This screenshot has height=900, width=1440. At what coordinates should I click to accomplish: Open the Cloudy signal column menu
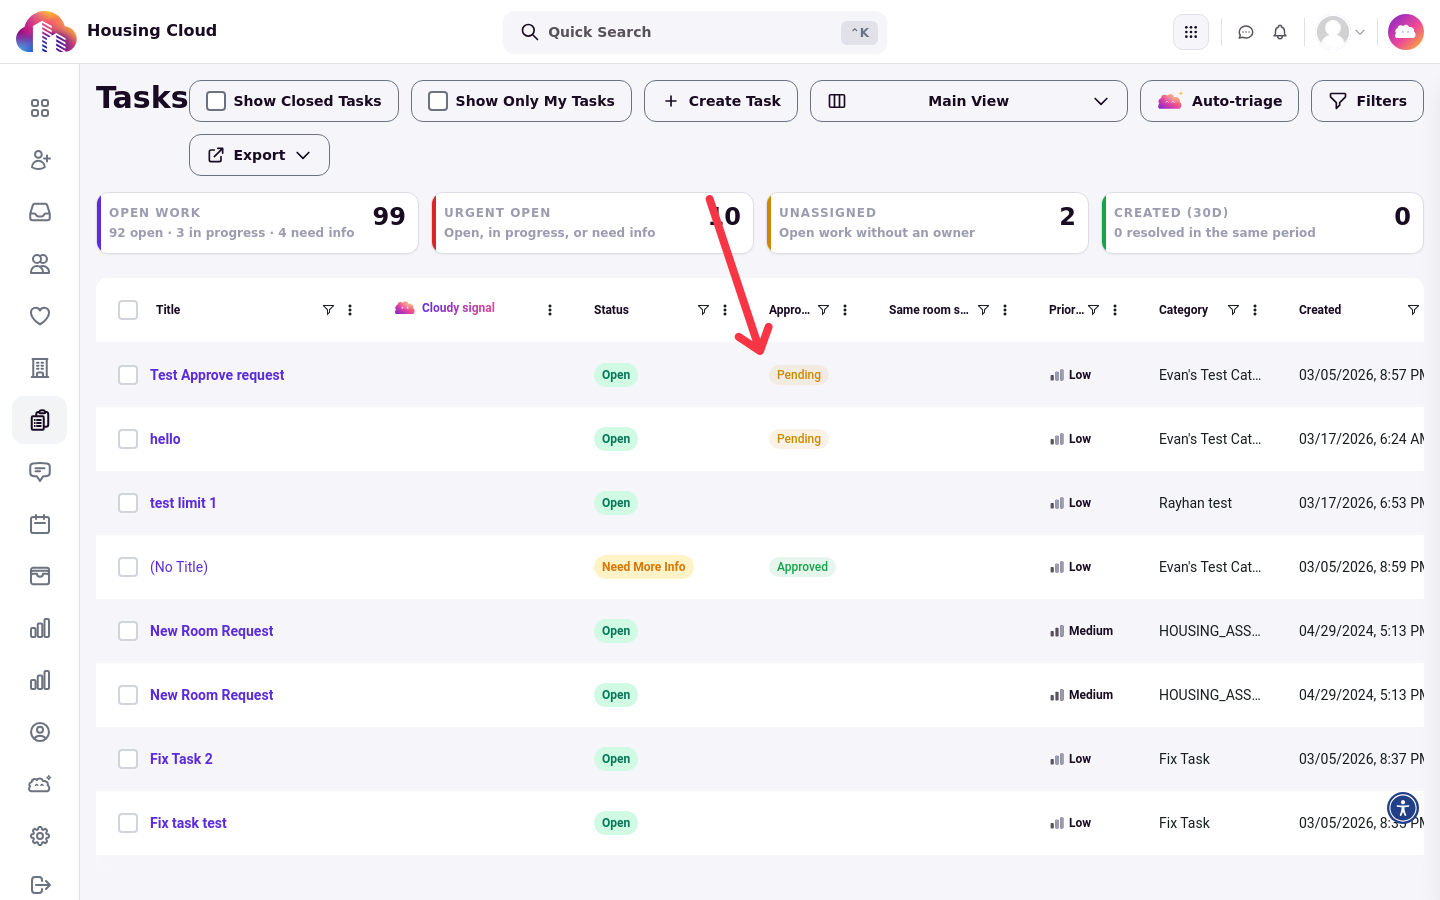coord(550,310)
